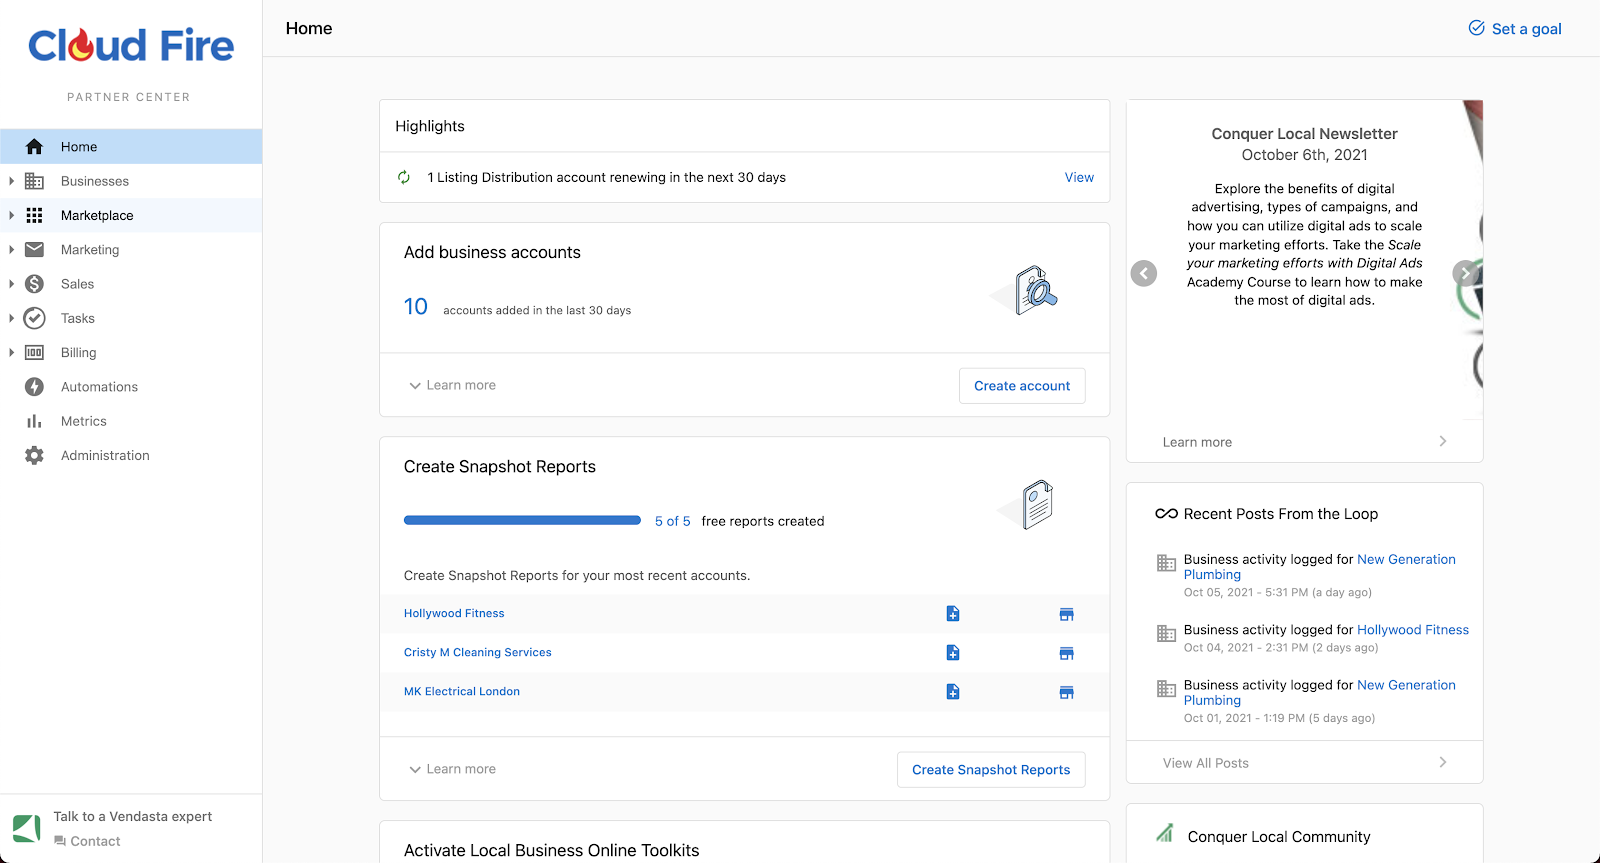Create snapshot report icon for Hollywood Fitness
The height and width of the screenshot is (863, 1600).
(953, 613)
